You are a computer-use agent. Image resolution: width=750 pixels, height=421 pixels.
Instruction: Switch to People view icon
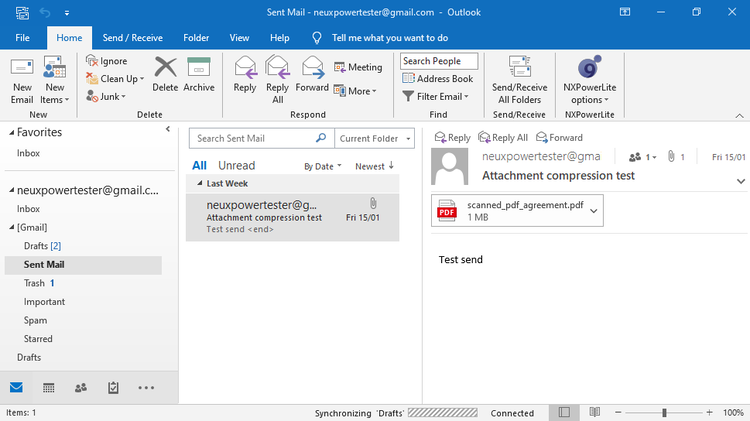[x=81, y=388]
